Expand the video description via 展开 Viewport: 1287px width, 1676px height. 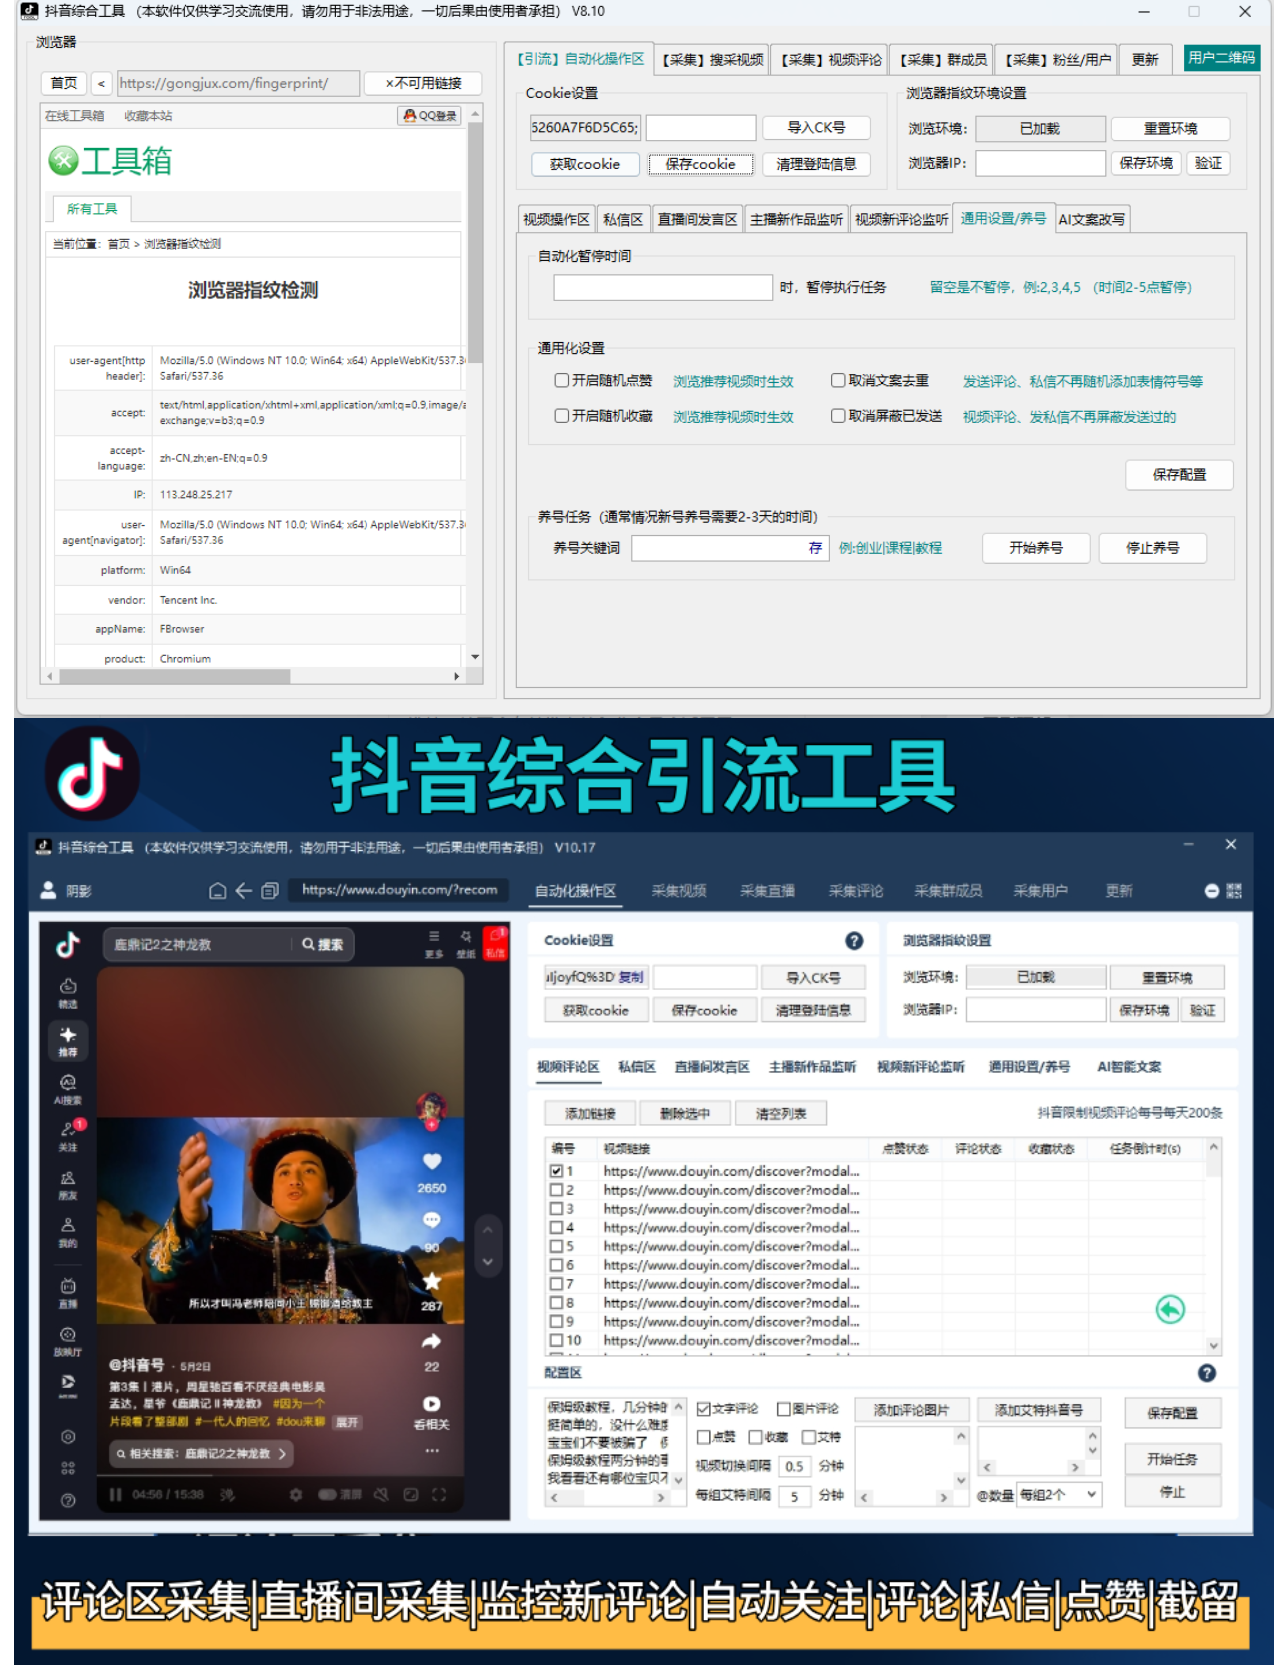(x=346, y=1421)
